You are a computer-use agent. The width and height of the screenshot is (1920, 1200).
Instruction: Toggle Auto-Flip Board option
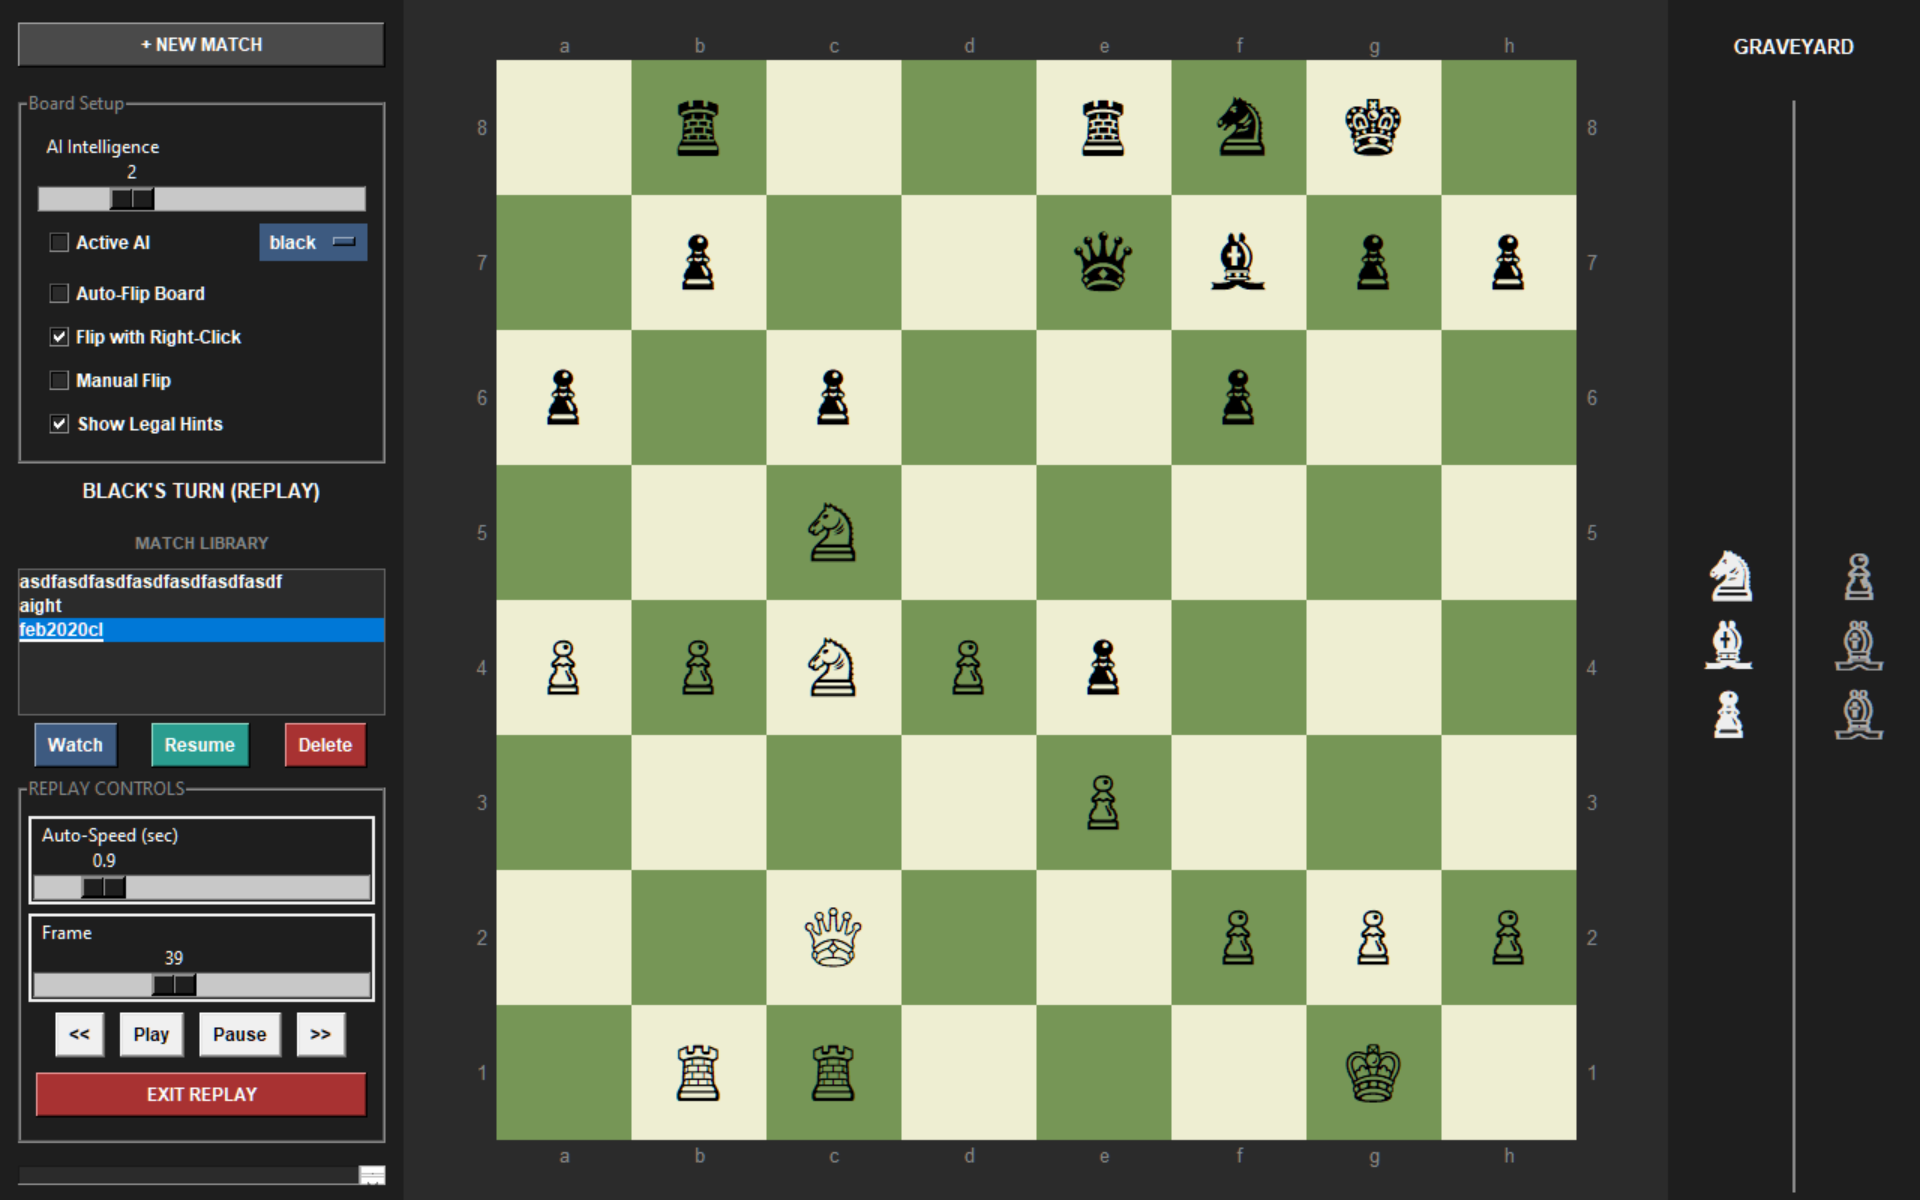point(60,293)
